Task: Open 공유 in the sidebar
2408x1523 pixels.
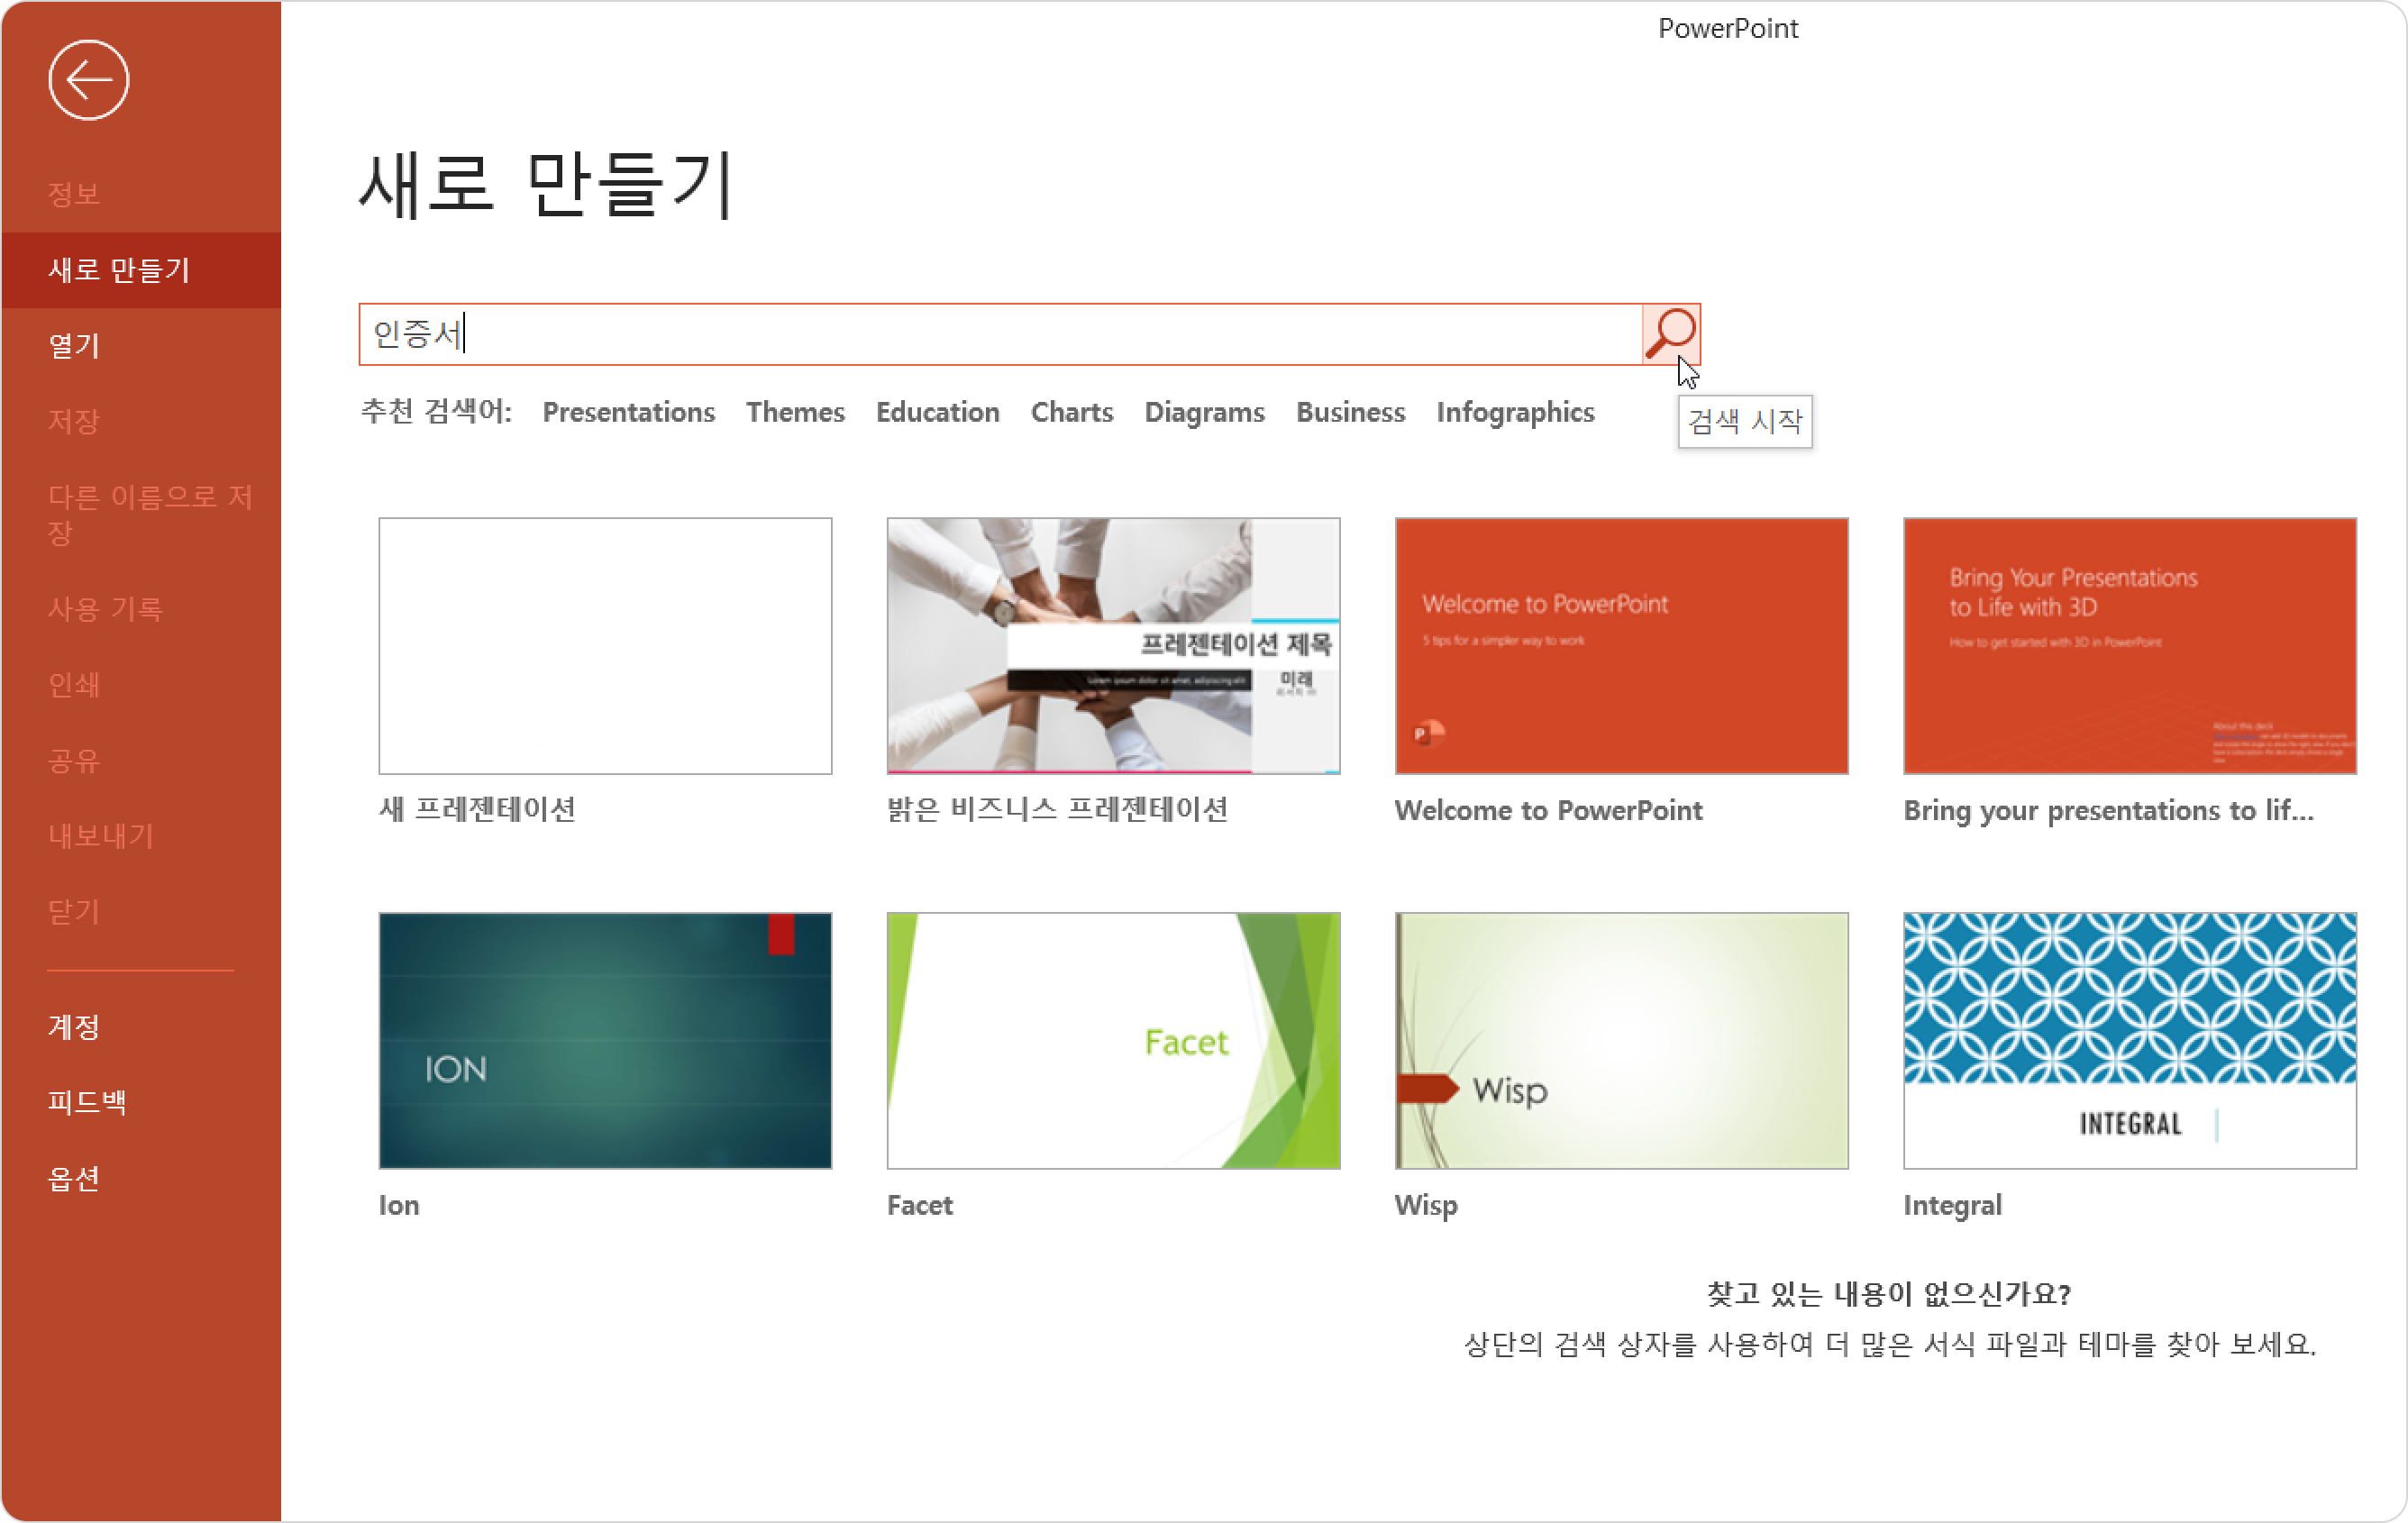Action: (74, 761)
